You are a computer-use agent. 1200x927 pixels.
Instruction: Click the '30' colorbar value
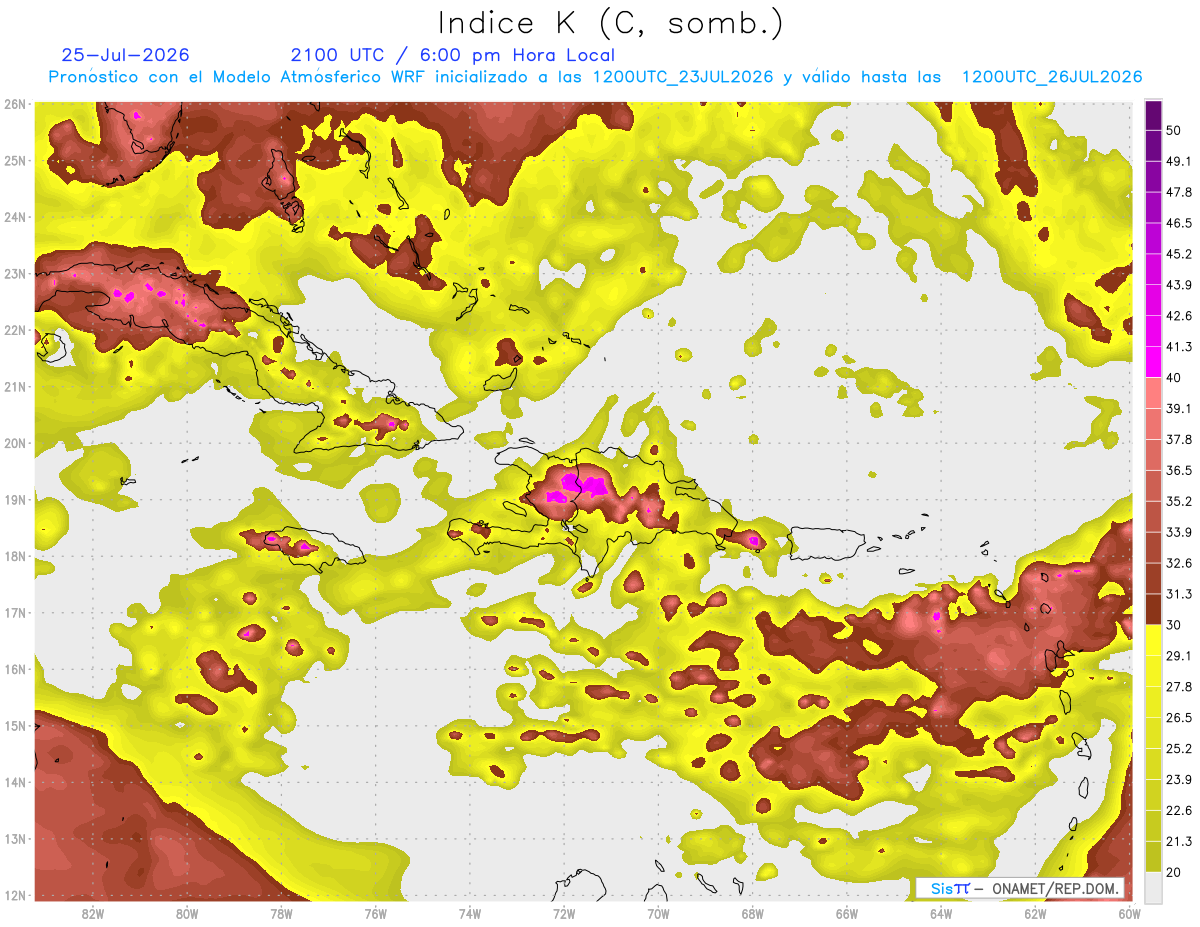pos(1174,625)
